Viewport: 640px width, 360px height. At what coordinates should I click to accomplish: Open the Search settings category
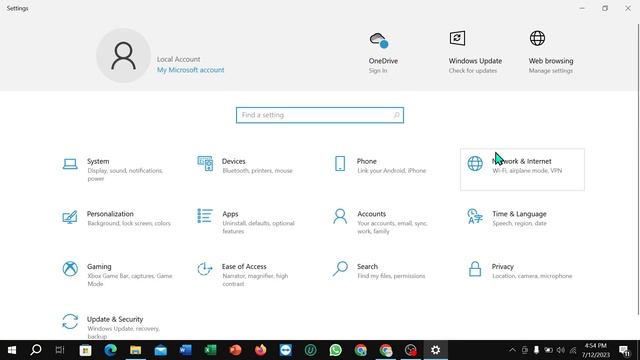pos(387,275)
